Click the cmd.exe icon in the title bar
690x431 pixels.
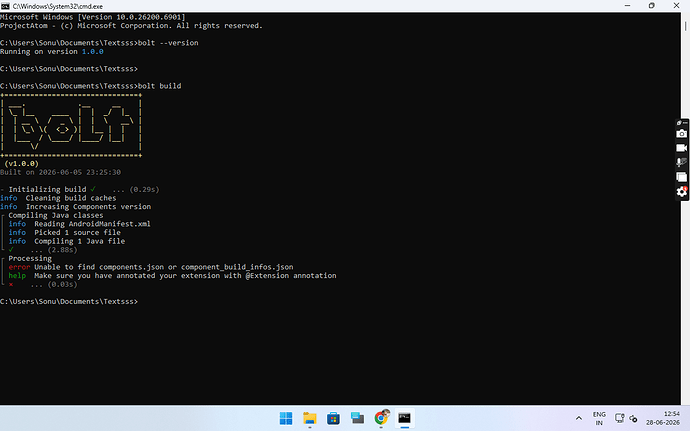point(5,6)
